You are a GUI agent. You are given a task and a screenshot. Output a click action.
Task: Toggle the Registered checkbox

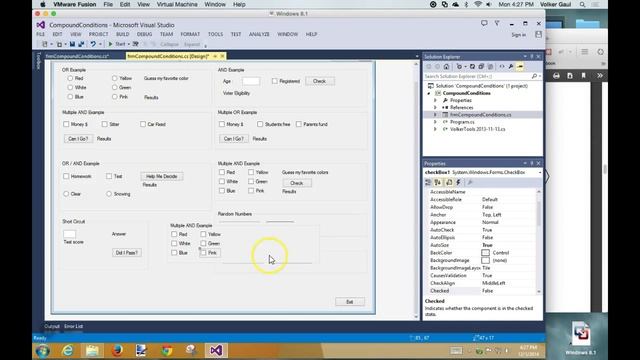point(275,81)
